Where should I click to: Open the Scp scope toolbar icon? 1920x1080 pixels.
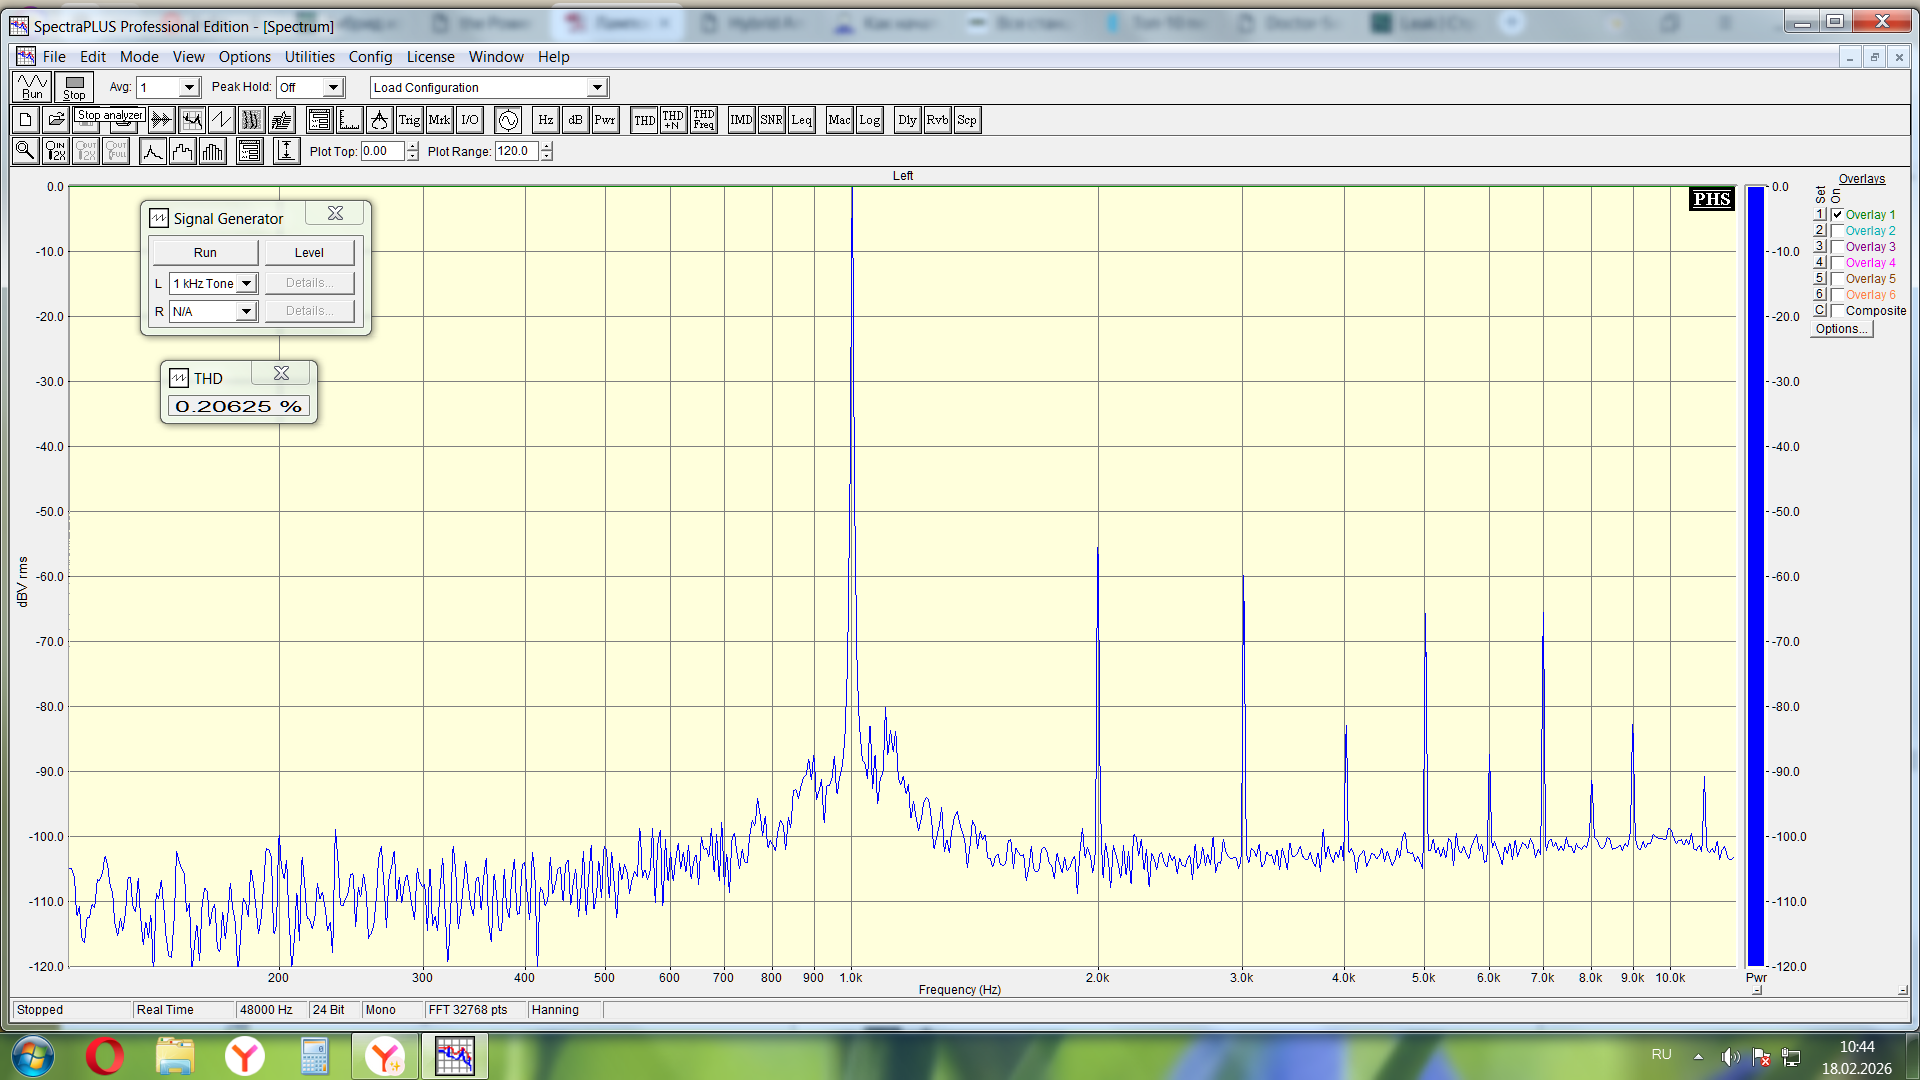click(967, 120)
